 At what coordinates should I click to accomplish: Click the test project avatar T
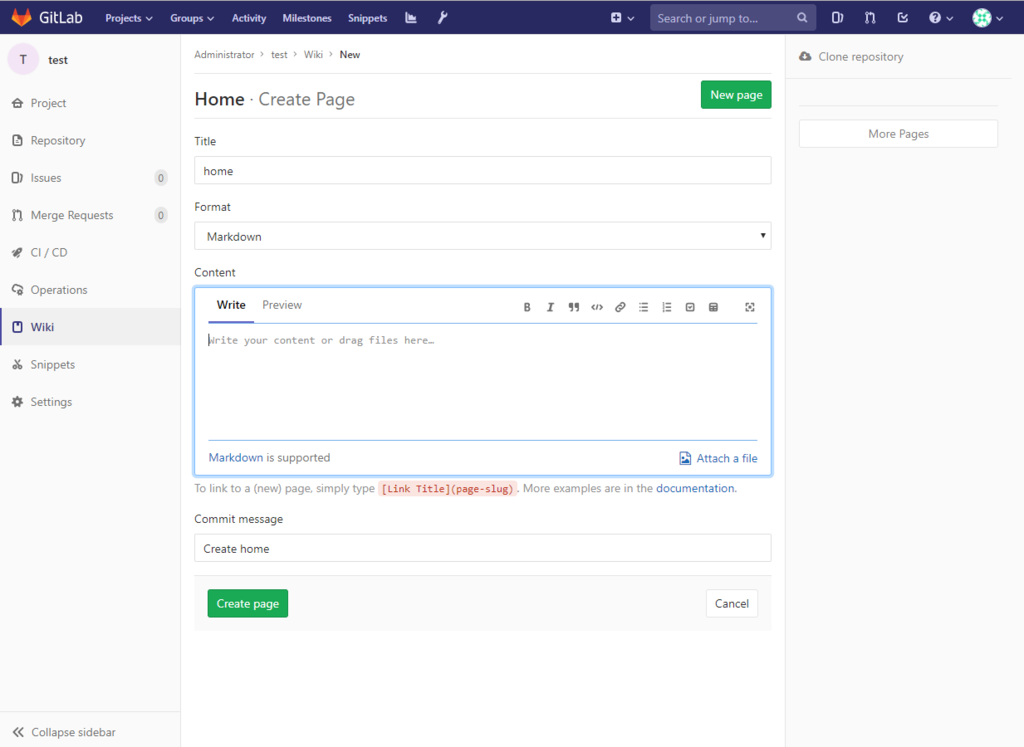(x=24, y=59)
